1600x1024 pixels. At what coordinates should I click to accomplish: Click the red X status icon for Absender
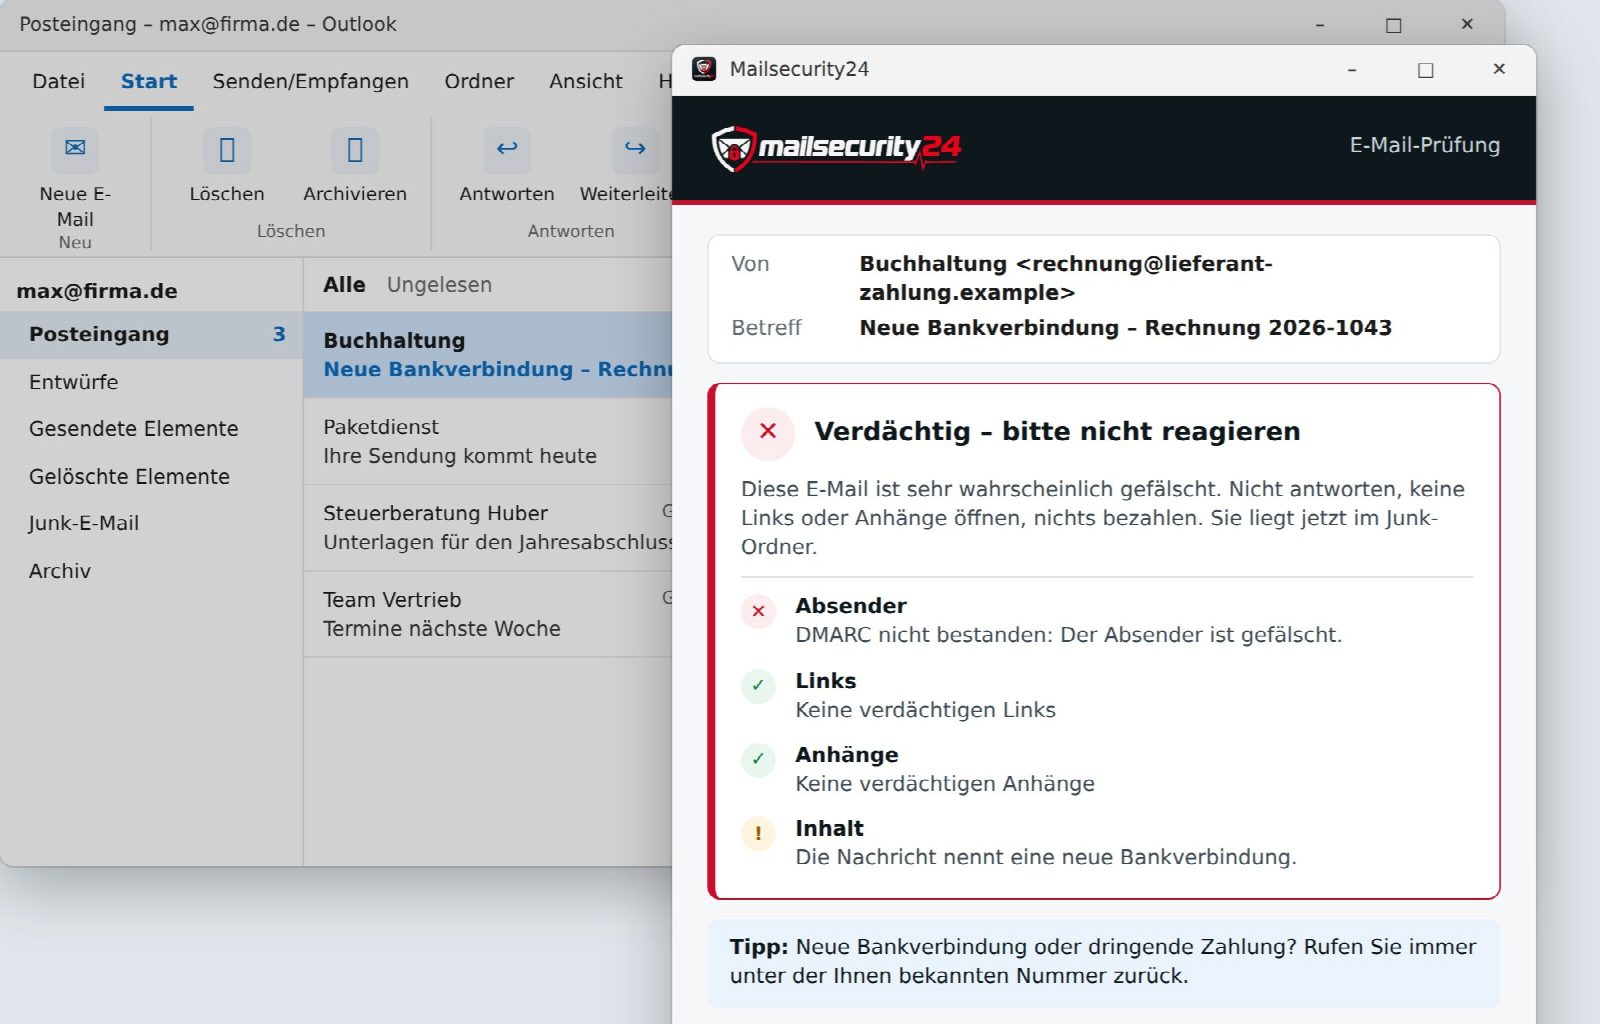click(x=758, y=611)
